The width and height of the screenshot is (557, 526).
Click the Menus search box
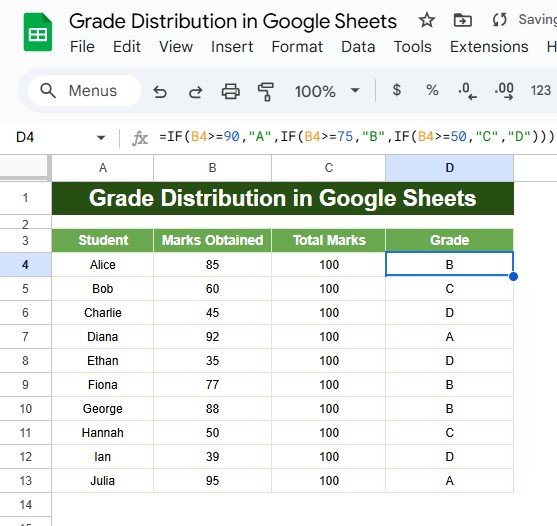[84, 91]
